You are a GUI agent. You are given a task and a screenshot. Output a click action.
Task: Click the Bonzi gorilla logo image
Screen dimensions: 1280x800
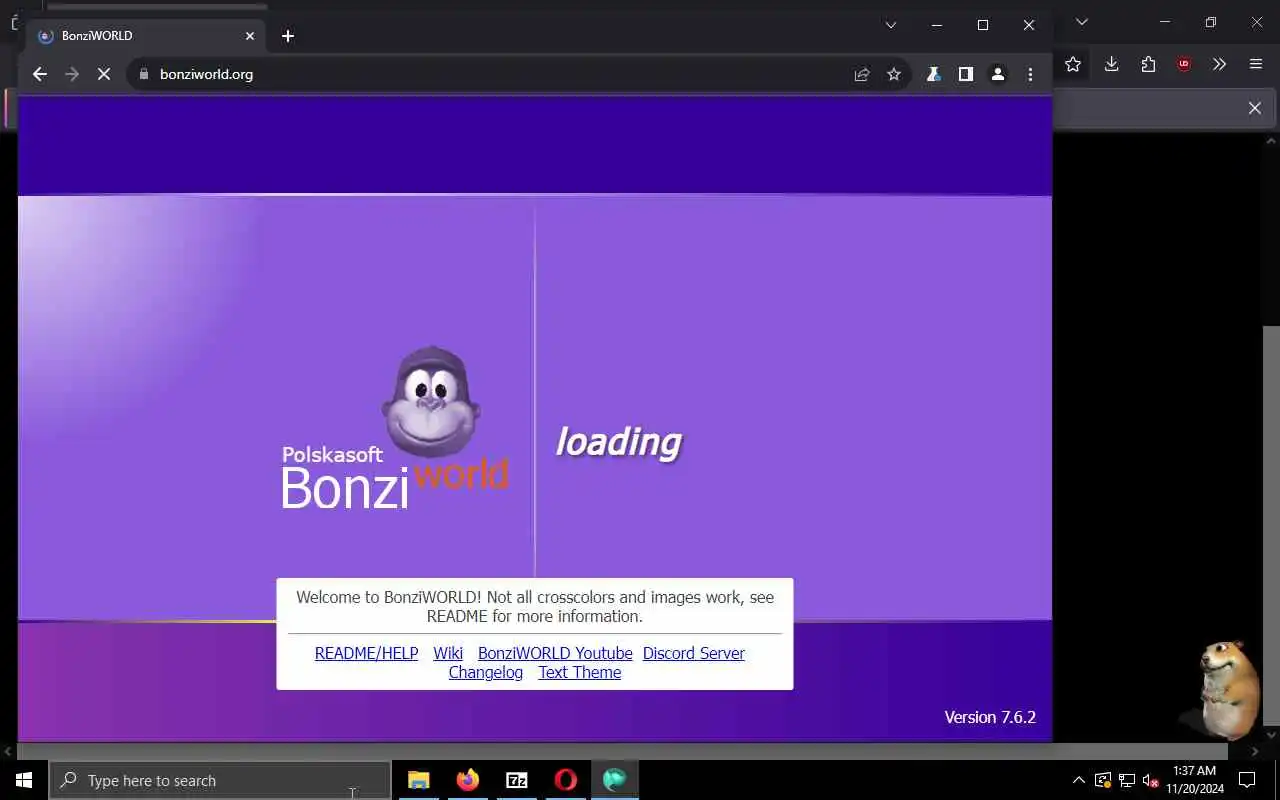tap(431, 402)
